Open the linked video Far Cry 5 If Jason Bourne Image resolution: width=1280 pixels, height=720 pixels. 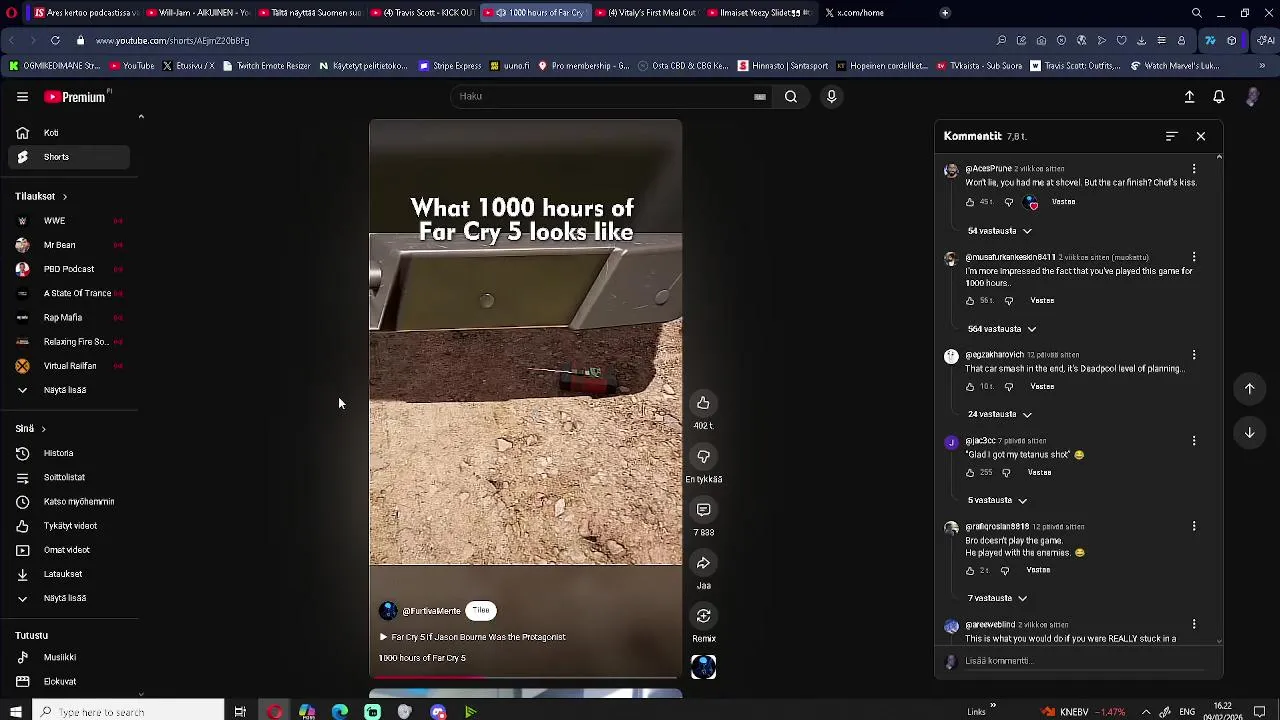pos(473,637)
